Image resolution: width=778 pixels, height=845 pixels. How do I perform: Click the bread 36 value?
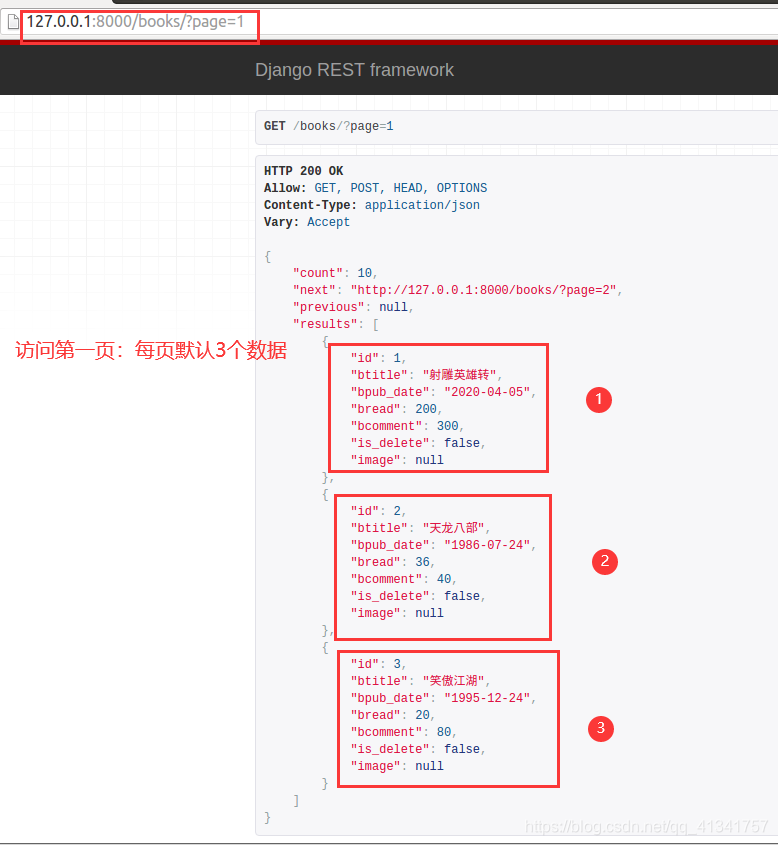[x=422, y=562]
